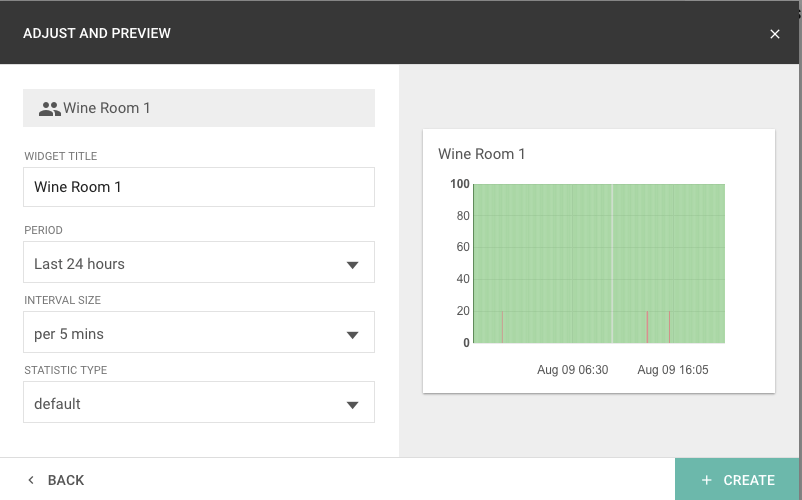Select the grey Wine Room 1 chip

point(198,108)
